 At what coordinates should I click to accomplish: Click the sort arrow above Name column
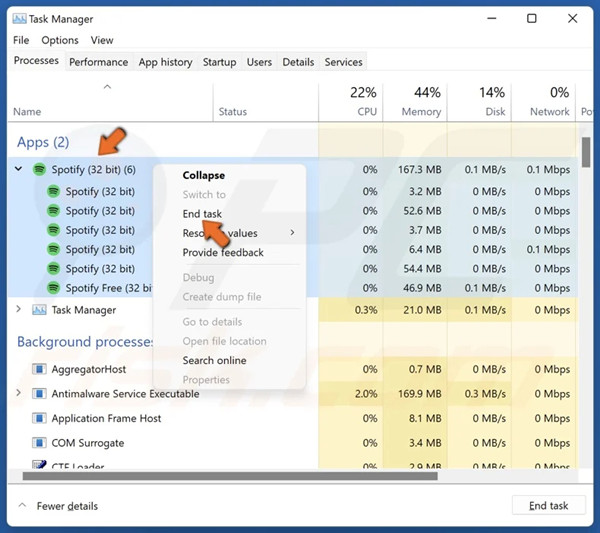coord(108,87)
